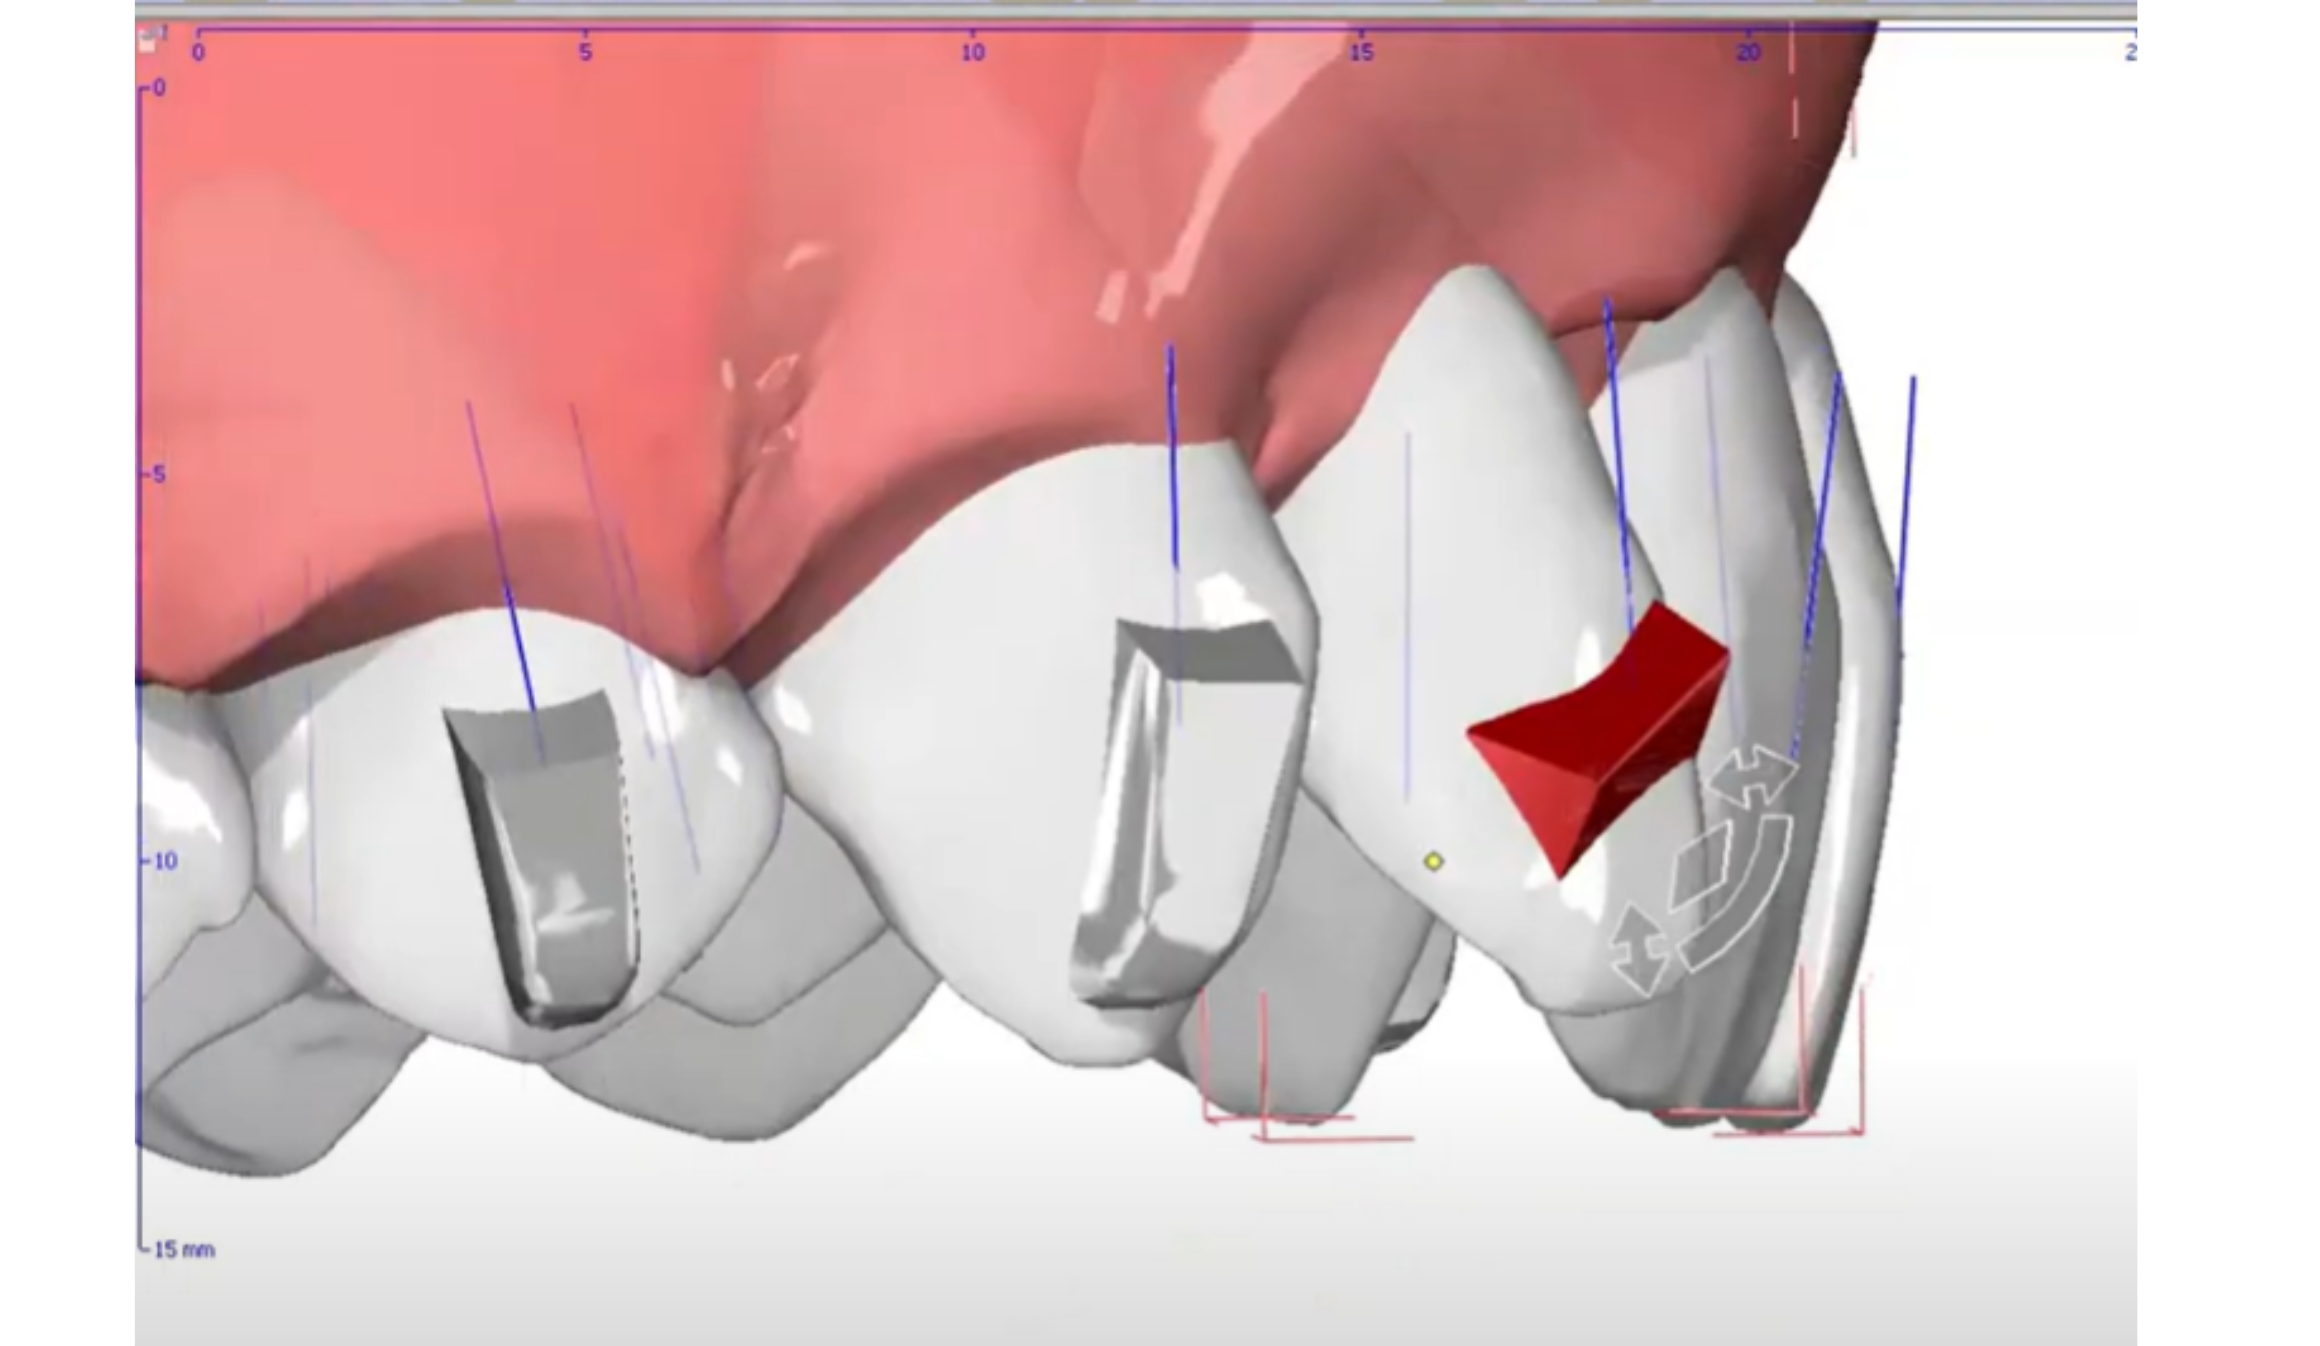This screenshot has height=1346, width=2320.
Task: Click the 0 mark on the horizontal ruler
Action: 198,52
